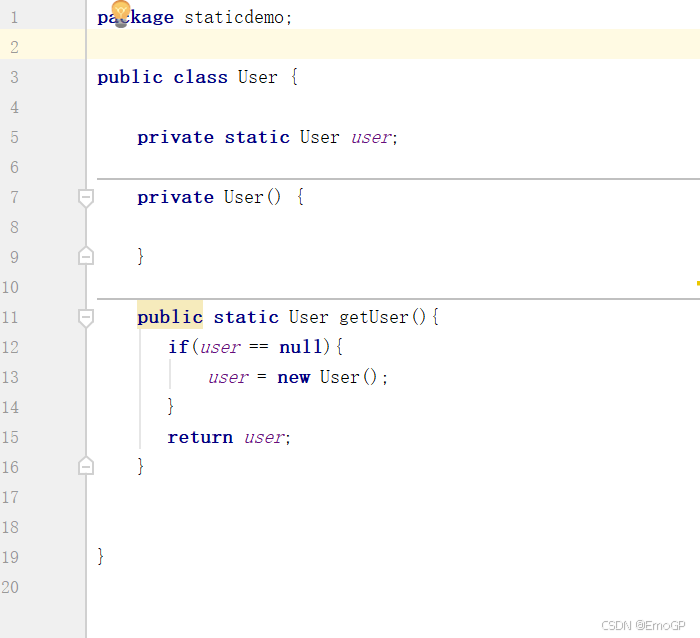Click 'null' keyword in the if condition
This screenshot has height=638, width=700.
(x=300, y=347)
